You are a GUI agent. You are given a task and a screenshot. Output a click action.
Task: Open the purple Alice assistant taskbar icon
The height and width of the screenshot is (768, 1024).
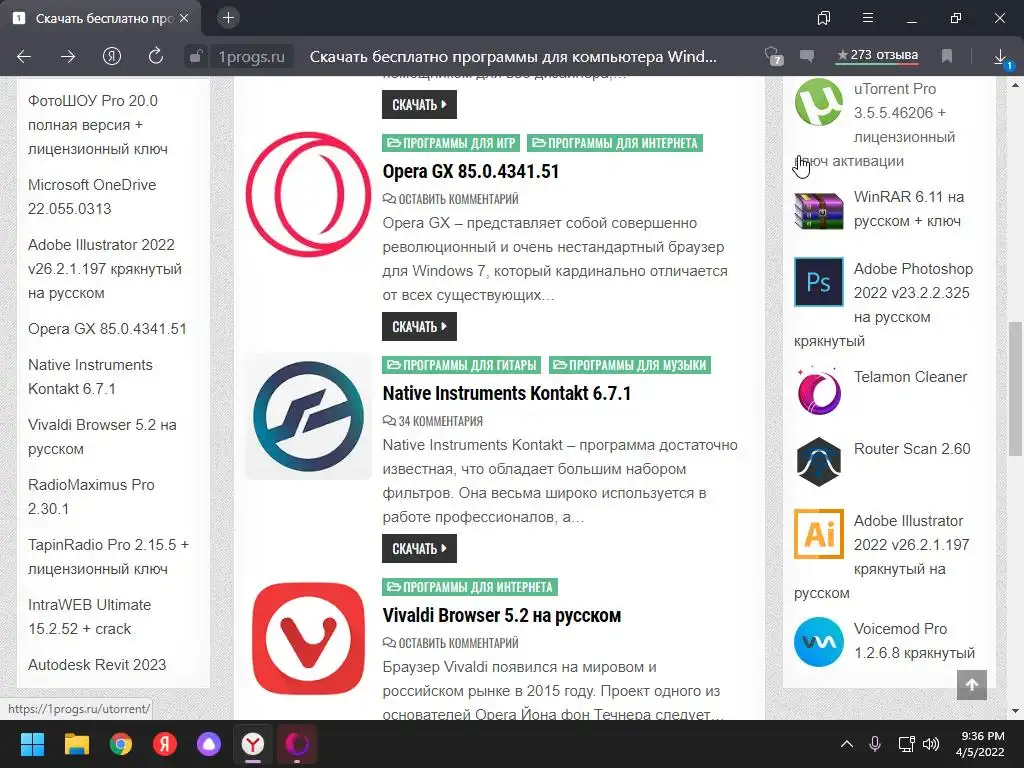209,744
